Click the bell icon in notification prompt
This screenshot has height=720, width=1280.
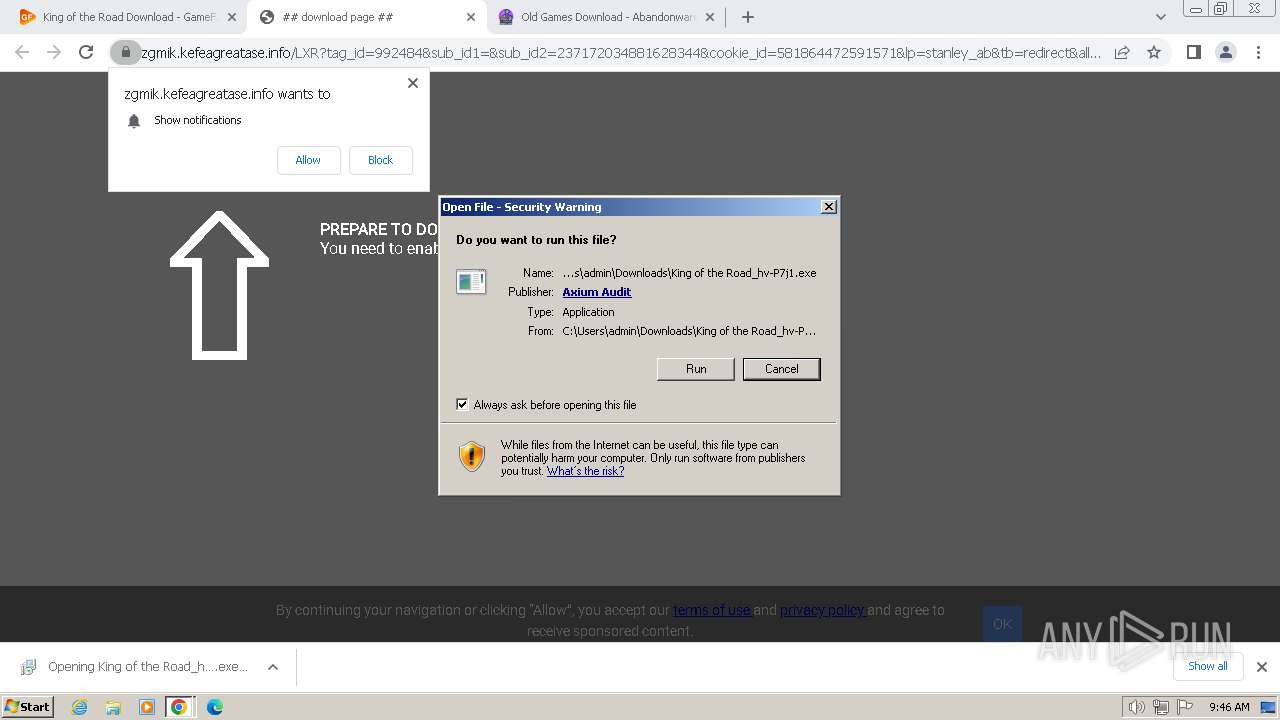pos(134,121)
